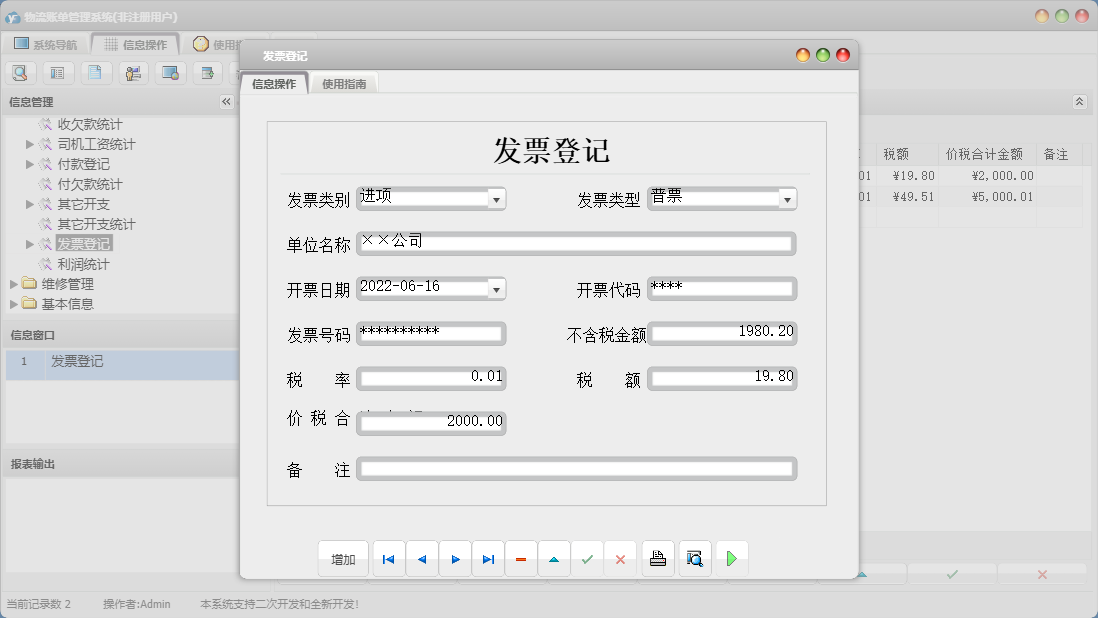Open the 开票日期 date picker dropdown

[x=496, y=288]
